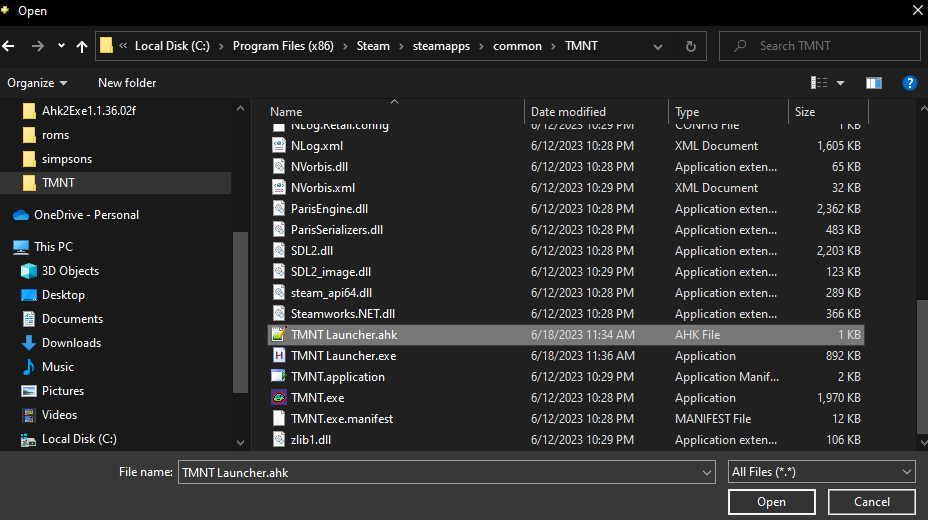Select the ParisEngine.dll file icon
This screenshot has width=928, height=520.
[279, 209]
